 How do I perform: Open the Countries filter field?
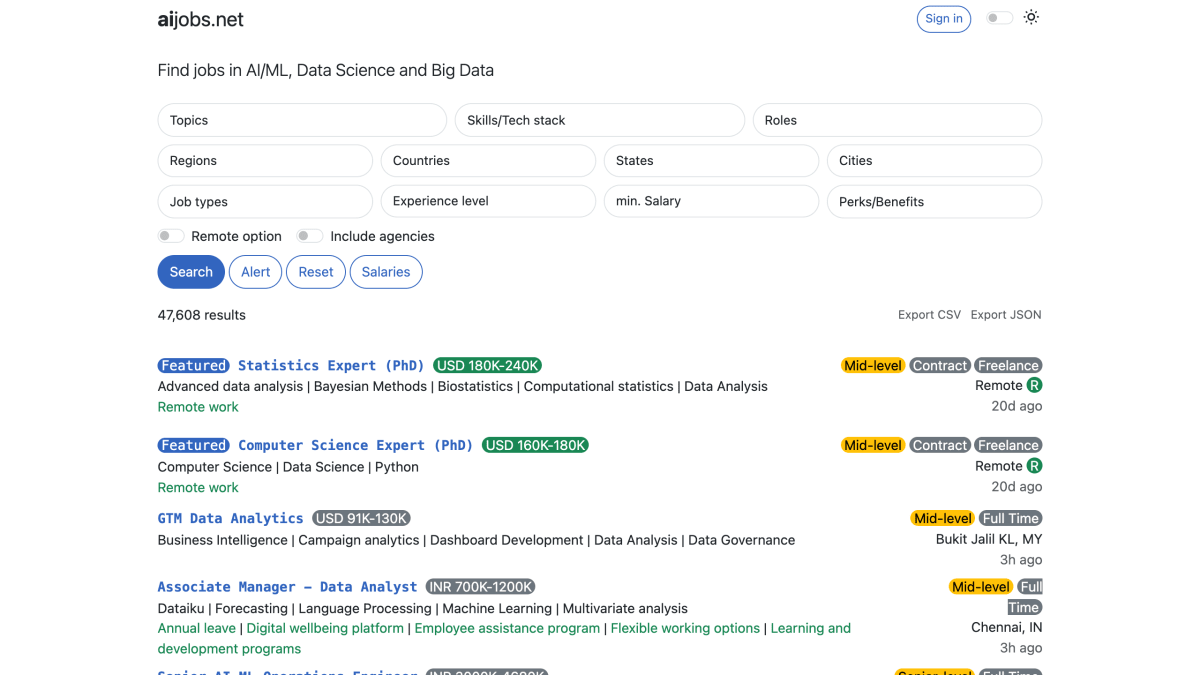point(488,160)
